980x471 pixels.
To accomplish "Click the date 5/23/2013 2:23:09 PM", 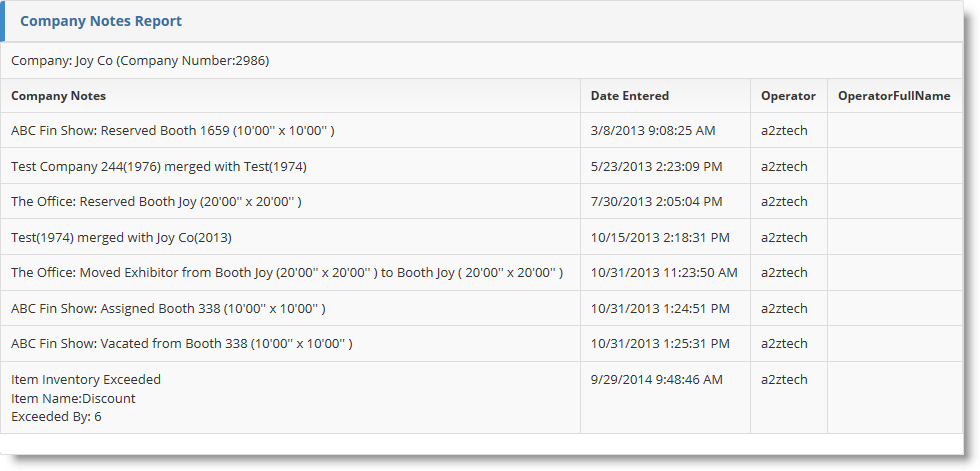I will coord(657,166).
